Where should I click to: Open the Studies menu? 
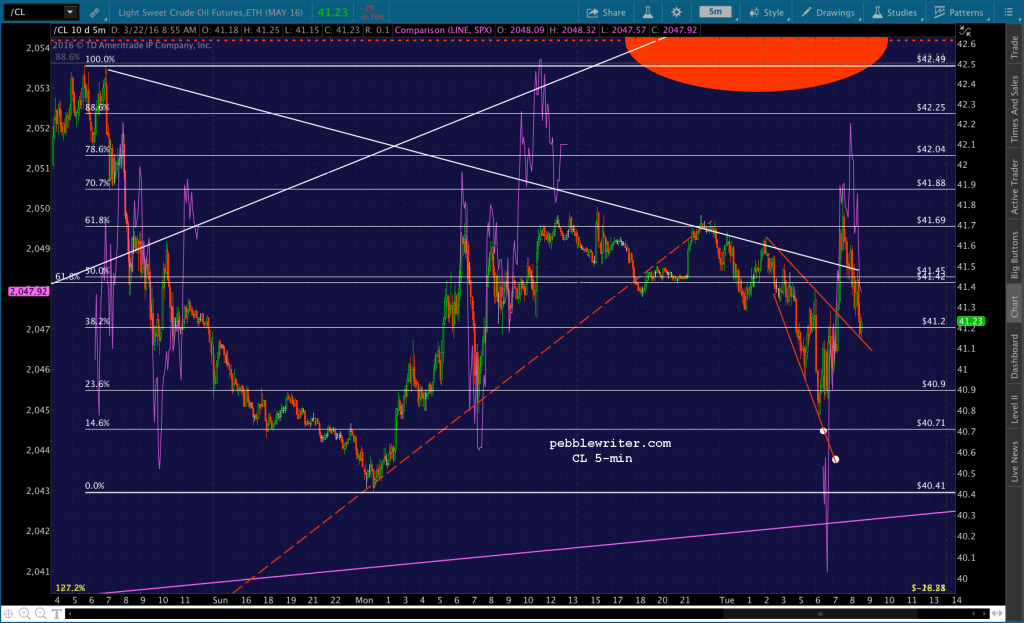coord(895,12)
